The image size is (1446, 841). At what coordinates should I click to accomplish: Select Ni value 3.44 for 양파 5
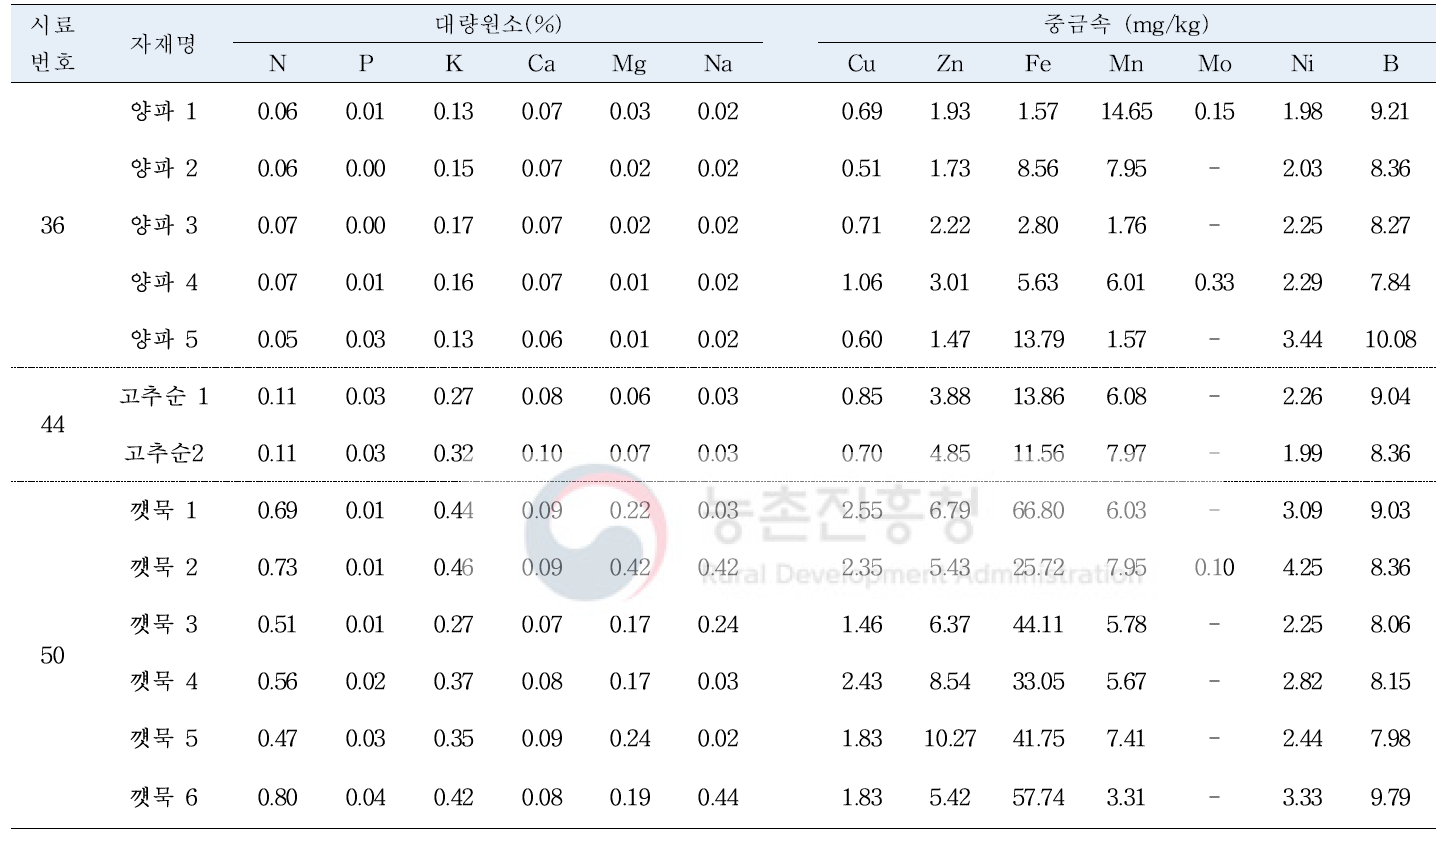[x=1302, y=340]
